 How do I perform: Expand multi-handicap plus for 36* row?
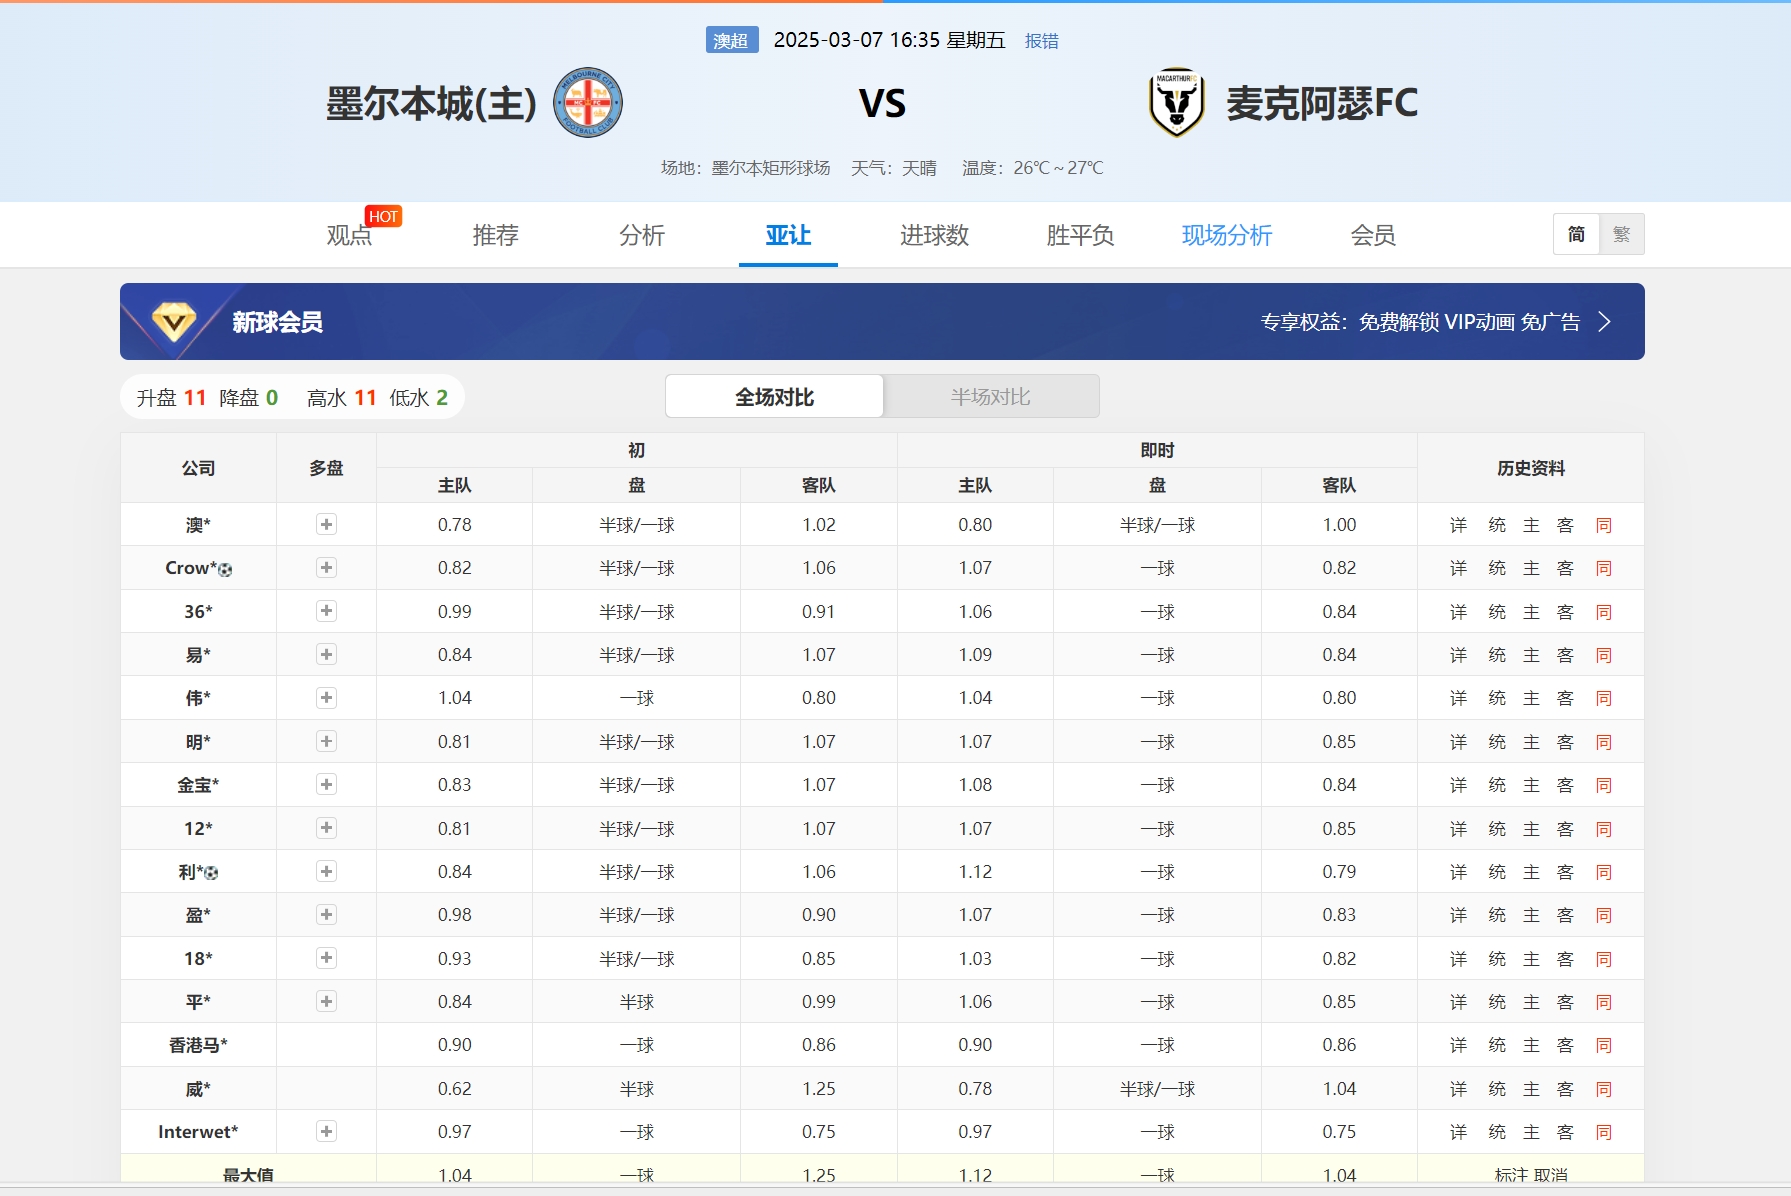pos(326,611)
